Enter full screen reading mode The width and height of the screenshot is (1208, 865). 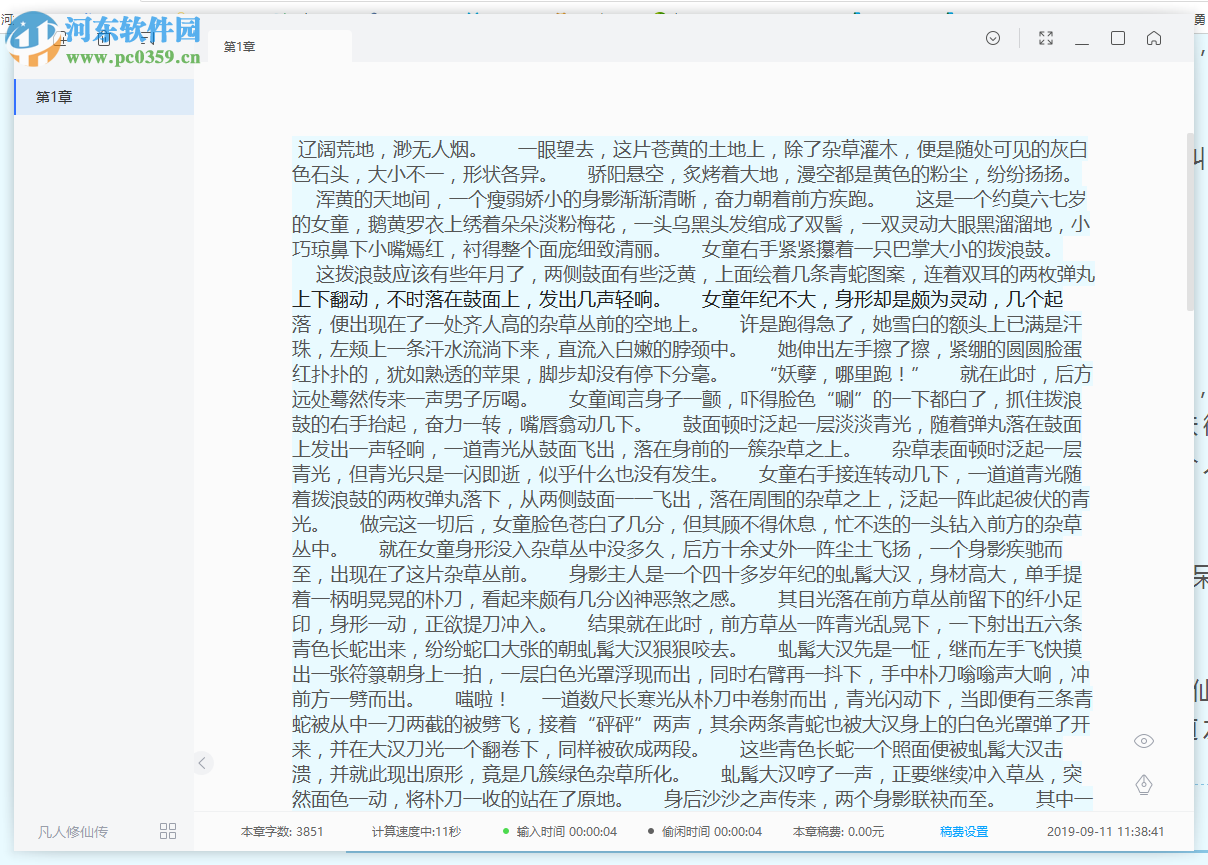pyautogui.click(x=1046, y=37)
